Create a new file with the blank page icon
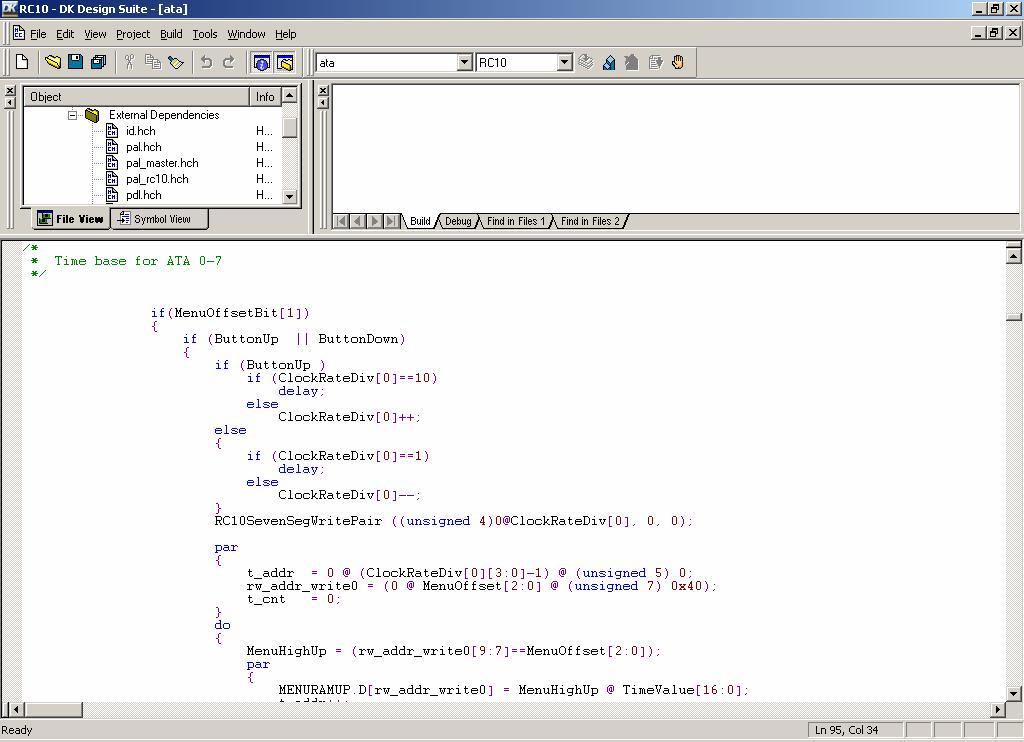1024x742 pixels. click(x=22, y=62)
